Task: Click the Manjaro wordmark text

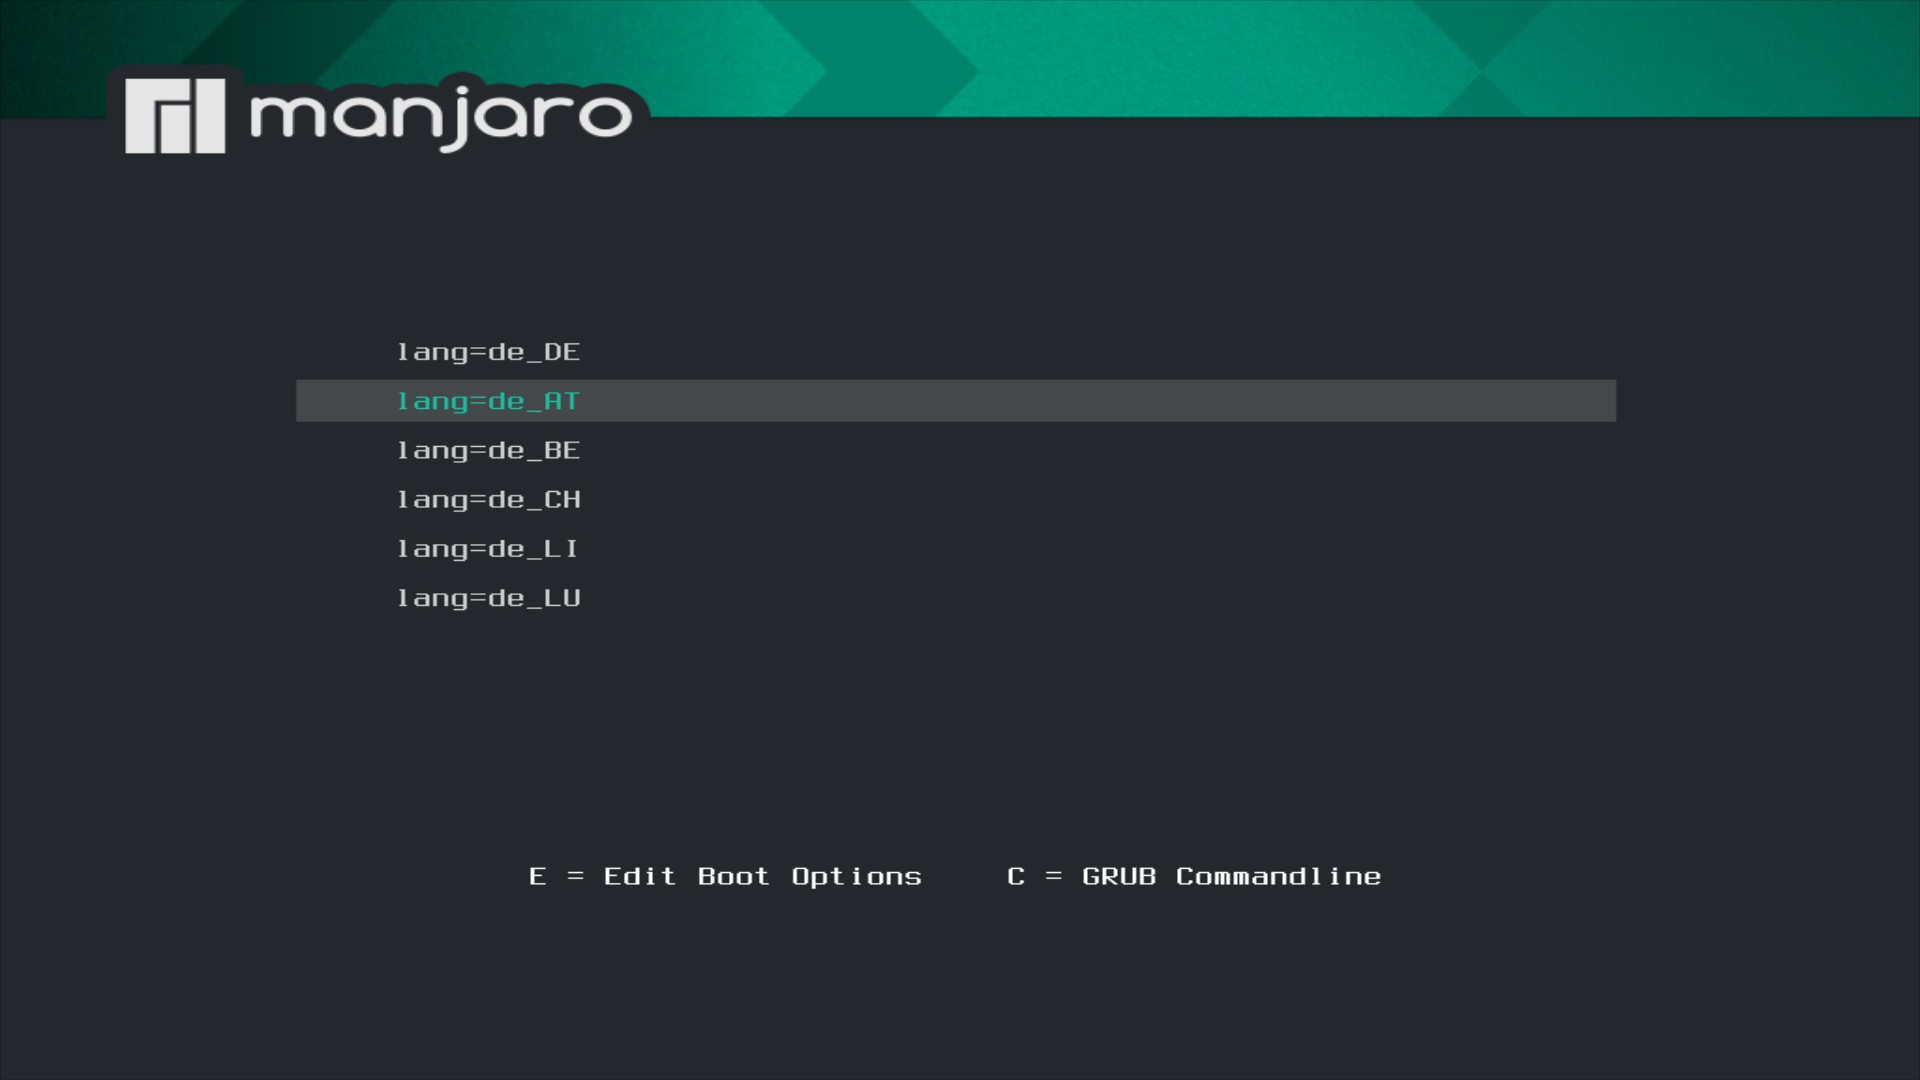Action: (x=440, y=113)
